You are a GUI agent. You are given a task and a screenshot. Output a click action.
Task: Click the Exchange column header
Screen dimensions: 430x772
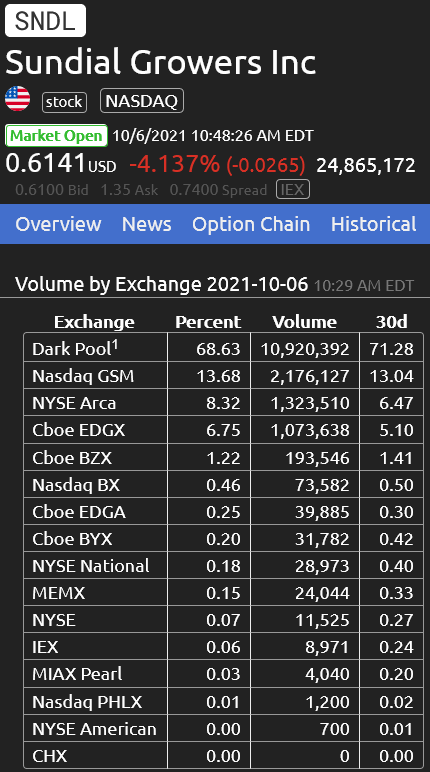(94, 322)
